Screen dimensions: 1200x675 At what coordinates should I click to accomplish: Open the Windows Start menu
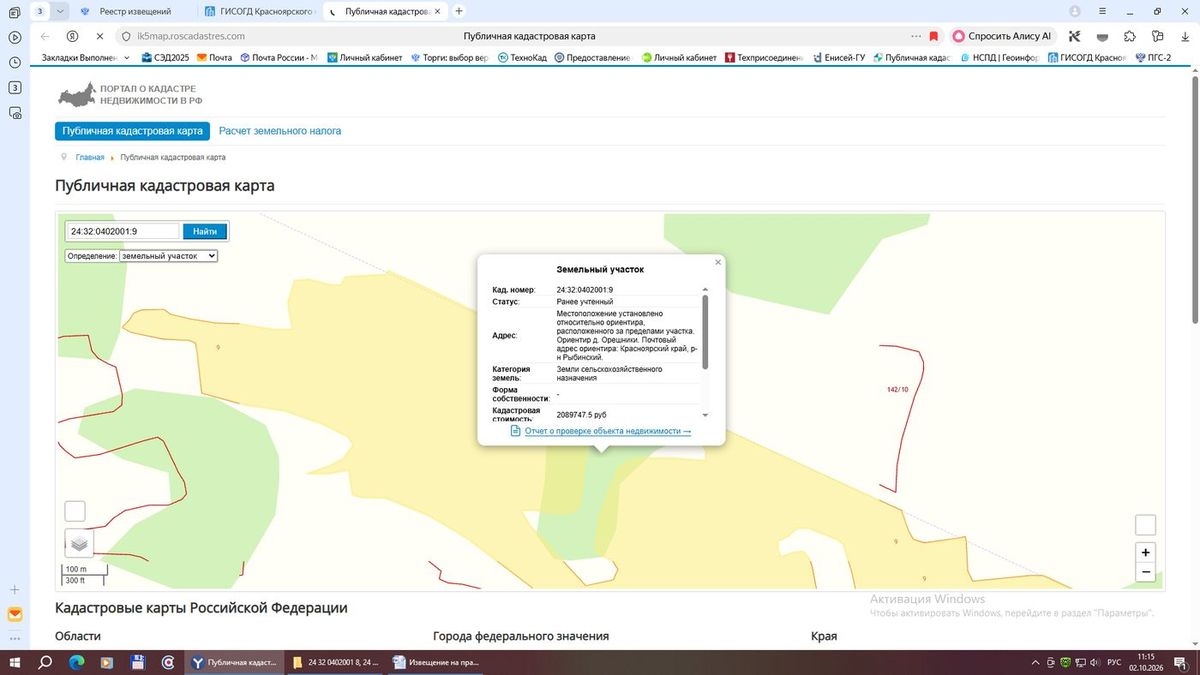(15, 662)
